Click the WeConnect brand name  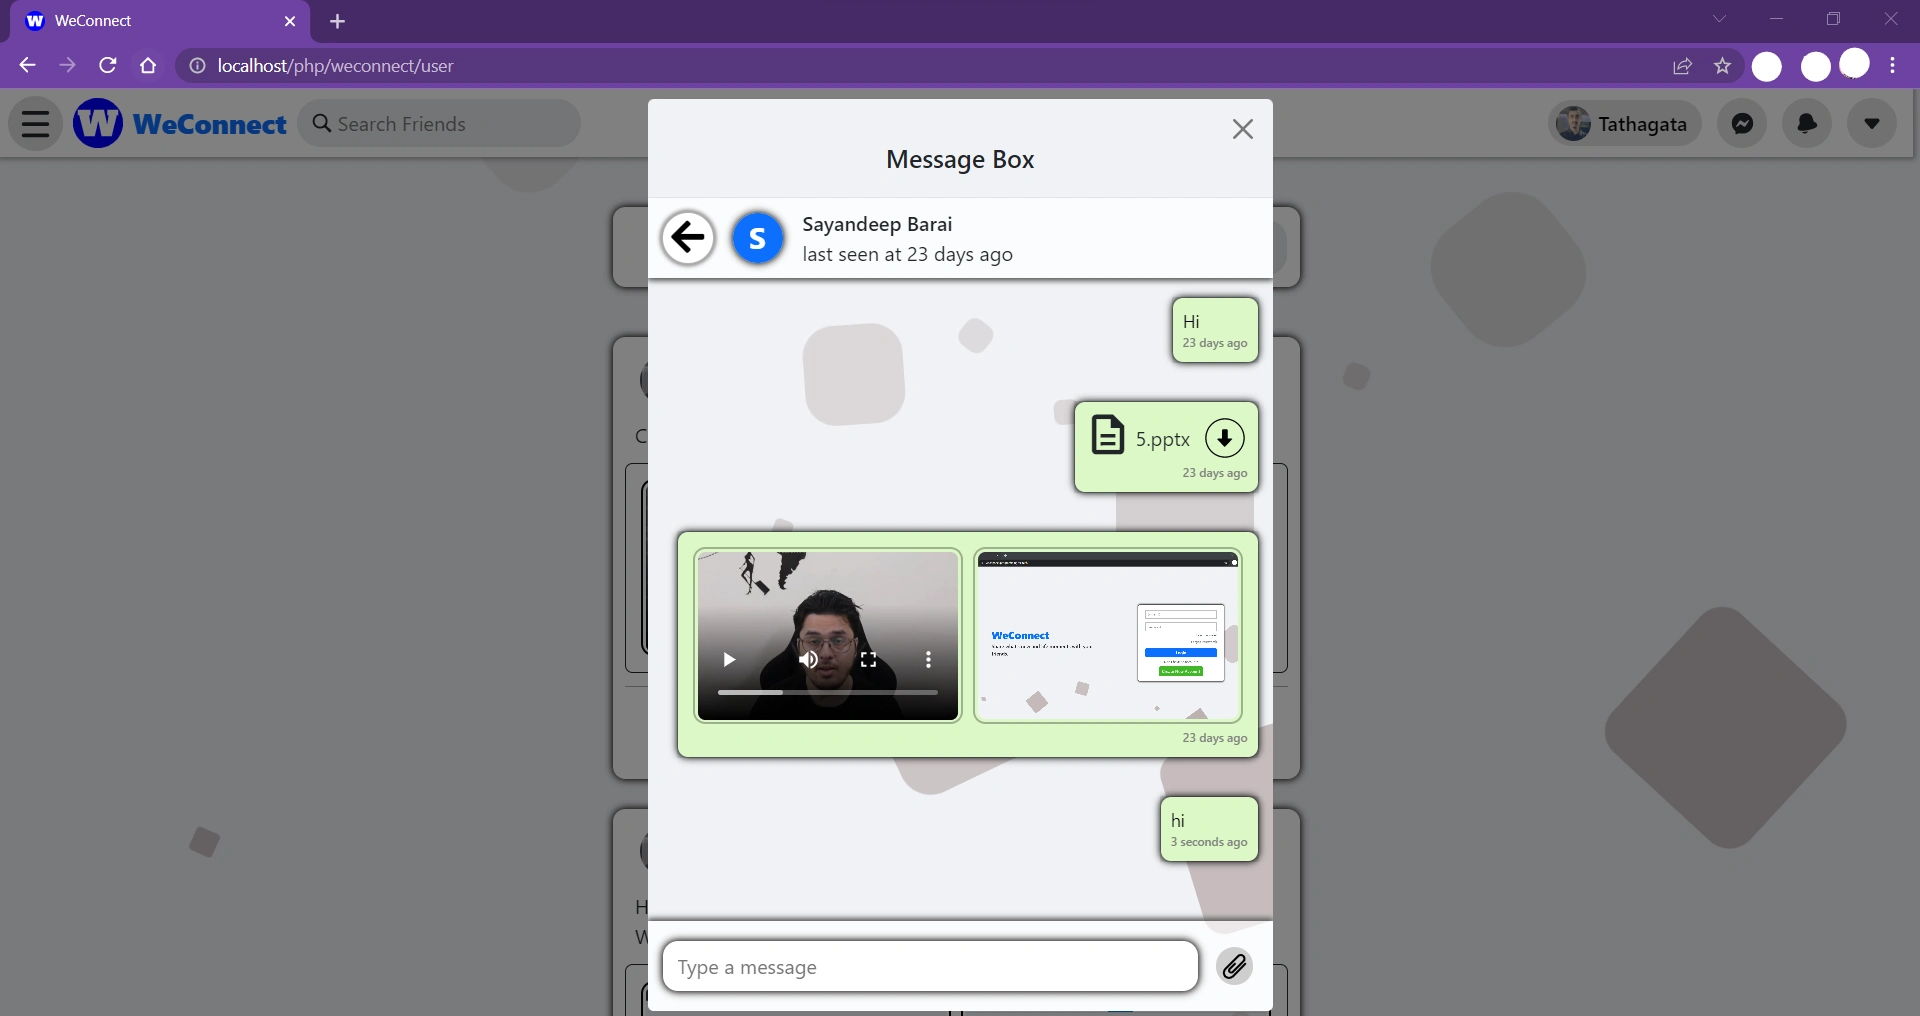click(210, 124)
